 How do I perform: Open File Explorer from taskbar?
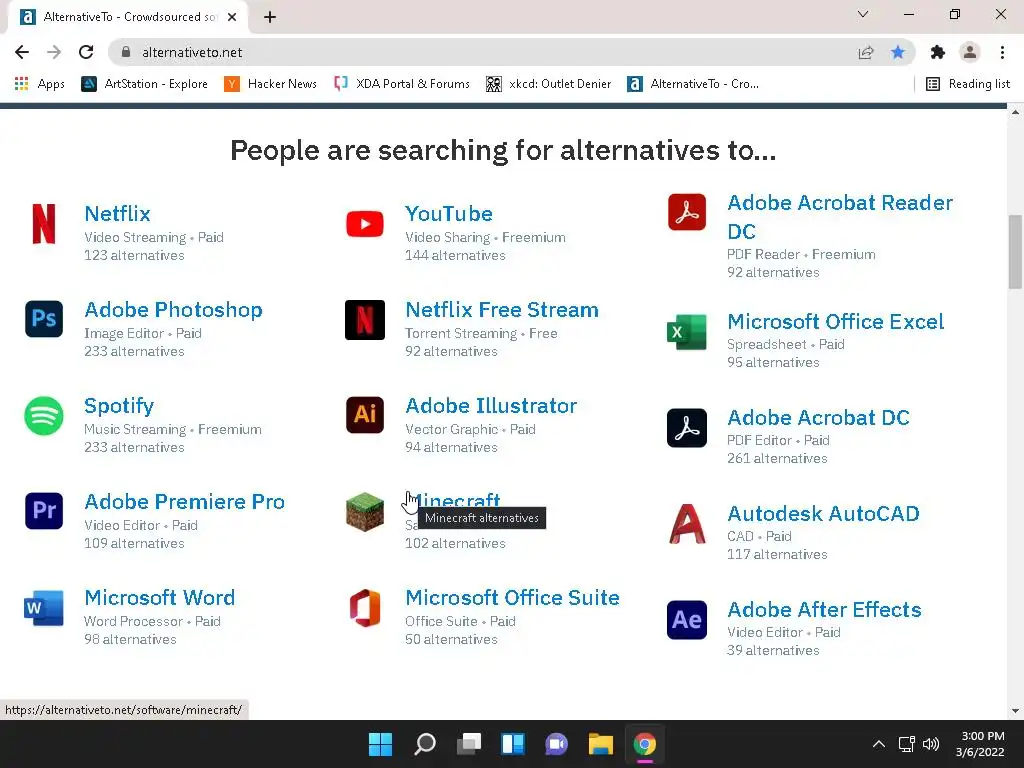pyautogui.click(x=601, y=744)
